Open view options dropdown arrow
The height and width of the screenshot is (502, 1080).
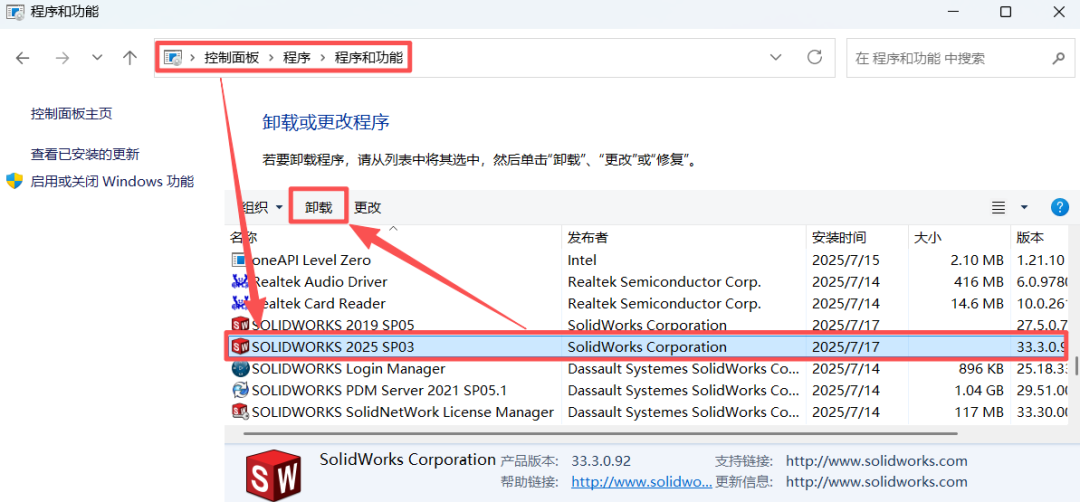click(1024, 207)
